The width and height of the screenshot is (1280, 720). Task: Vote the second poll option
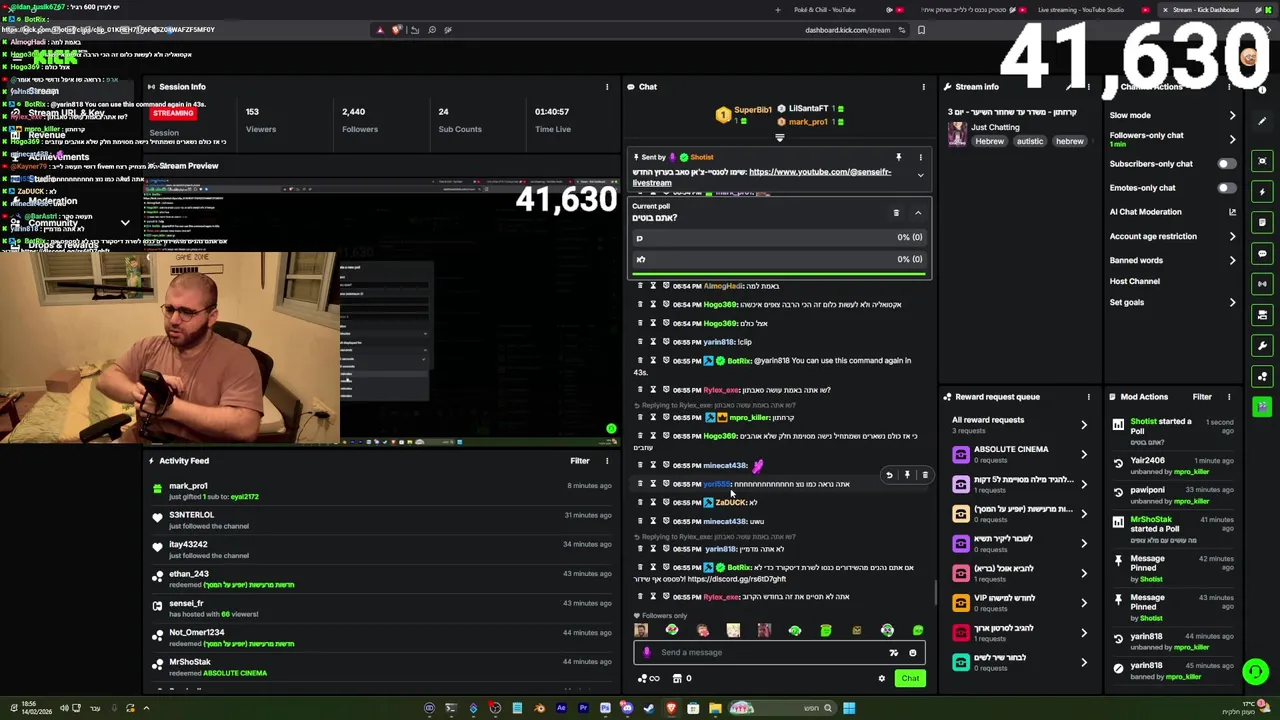tap(780, 260)
